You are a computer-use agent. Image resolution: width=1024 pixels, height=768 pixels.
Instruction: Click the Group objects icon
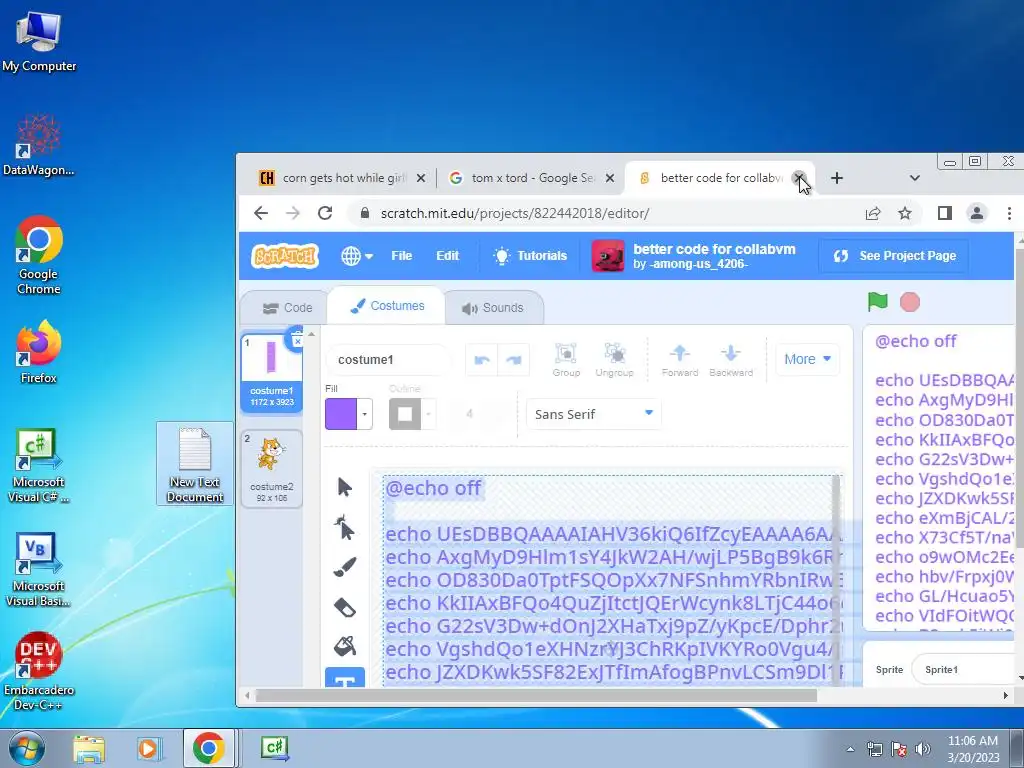coord(566,360)
